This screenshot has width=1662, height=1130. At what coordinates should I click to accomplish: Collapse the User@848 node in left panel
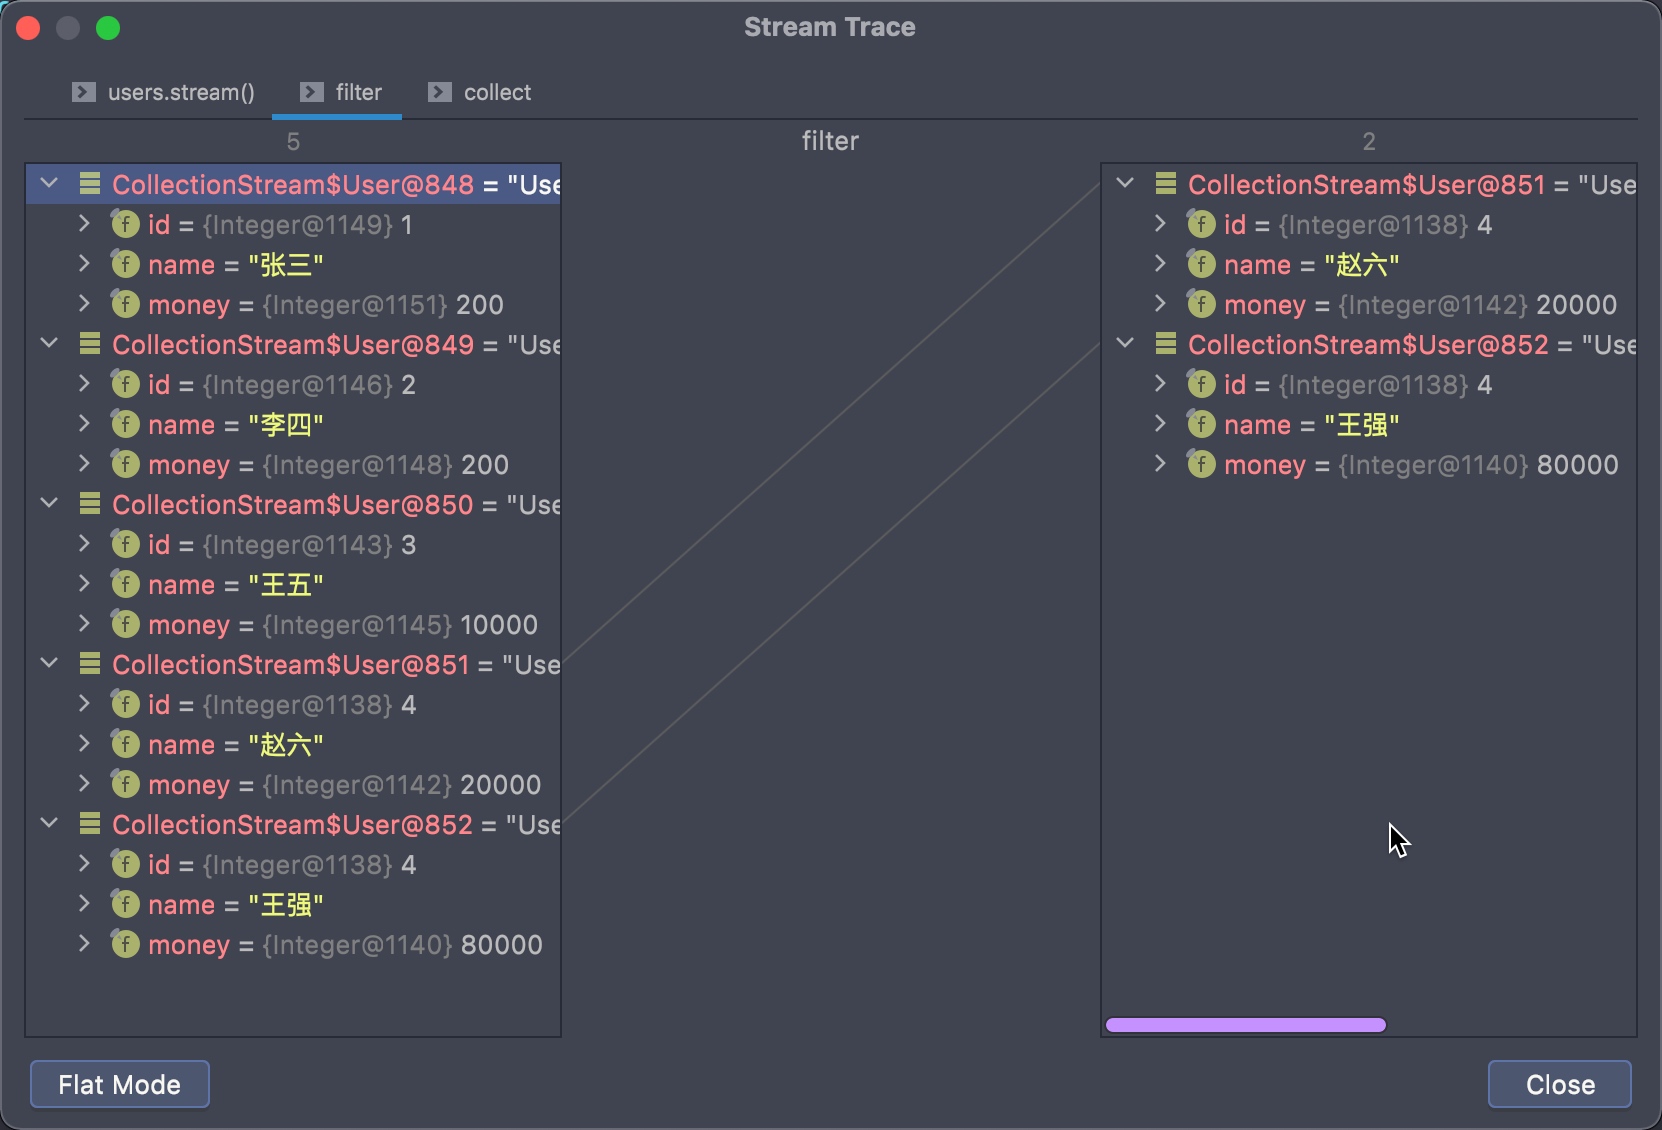click(49, 184)
